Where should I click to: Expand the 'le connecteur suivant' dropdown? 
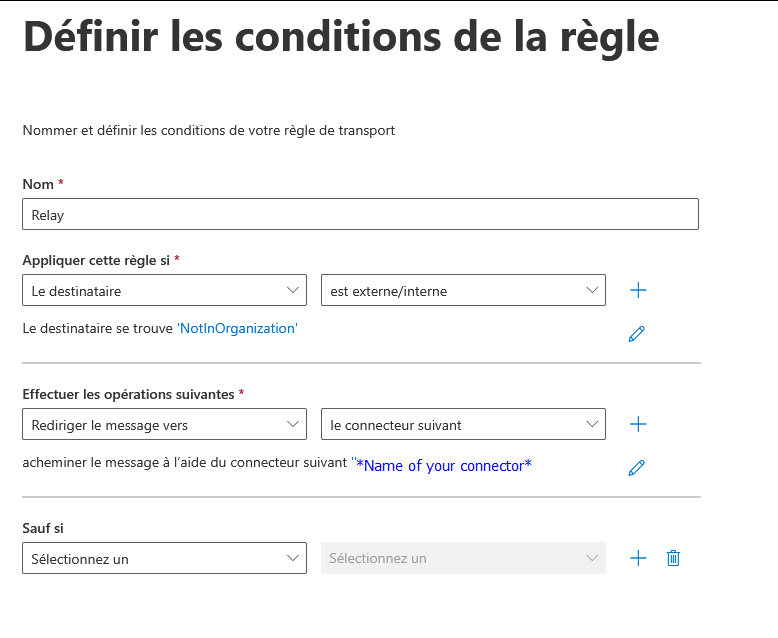(463, 424)
